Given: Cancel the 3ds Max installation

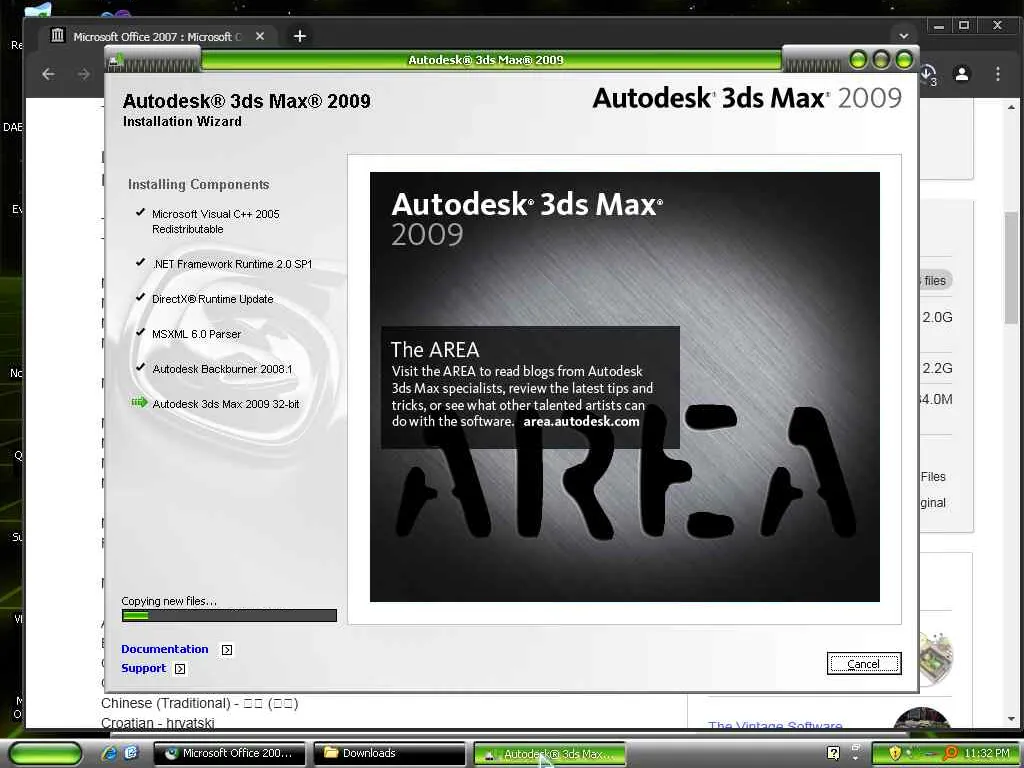Looking at the screenshot, I should click(x=863, y=664).
